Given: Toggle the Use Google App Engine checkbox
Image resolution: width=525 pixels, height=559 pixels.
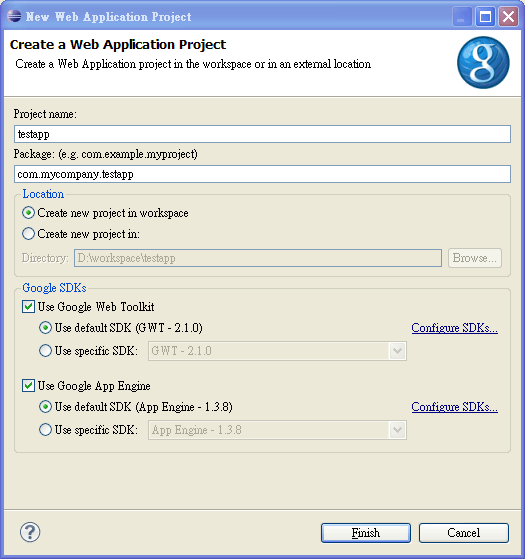Looking at the screenshot, I should (x=86, y=386).
